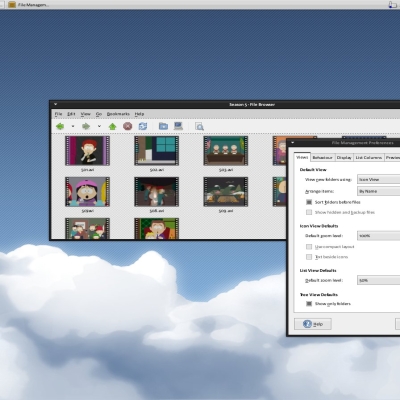Image resolution: width=400 pixels, height=400 pixels.
Task: Enable Show hidden and backup files
Action: pyautogui.click(x=309, y=212)
